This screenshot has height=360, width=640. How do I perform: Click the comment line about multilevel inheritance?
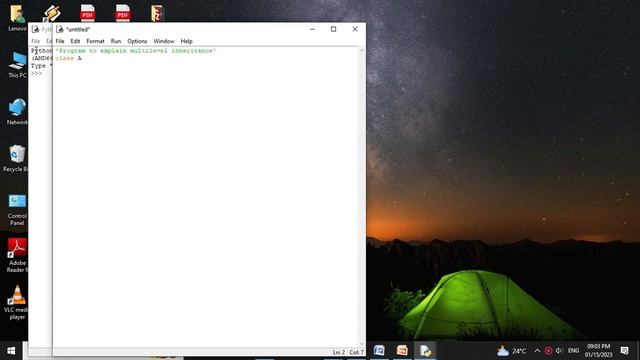click(136, 51)
